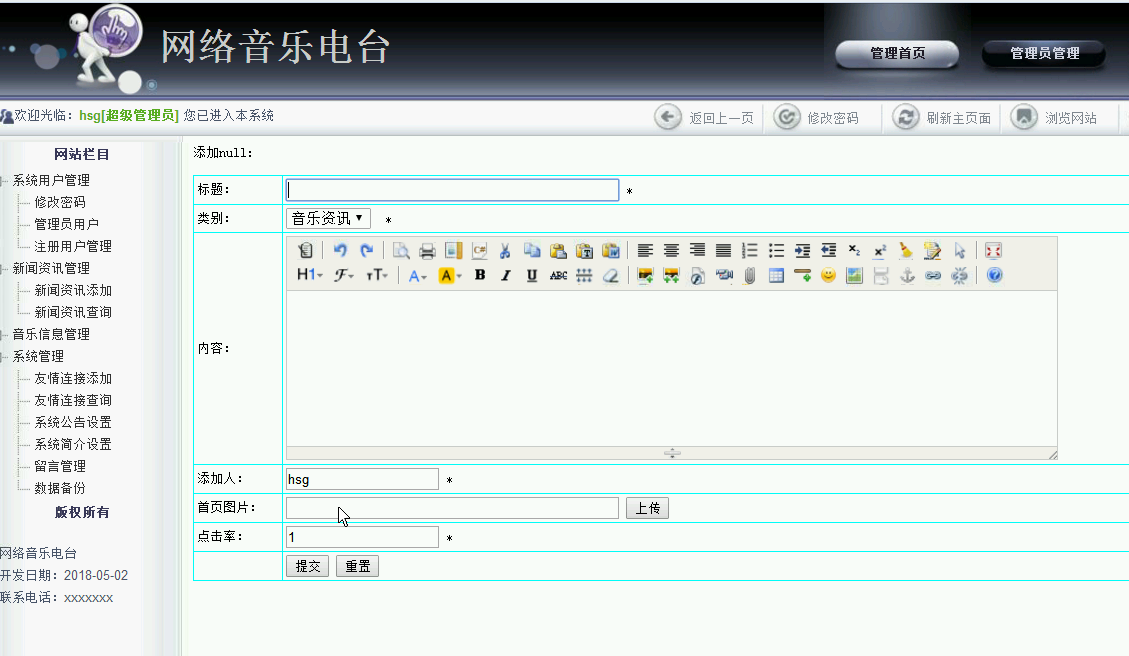The image size is (1129, 656).
Task: Open the editor about/help icon
Action: point(994,275)
